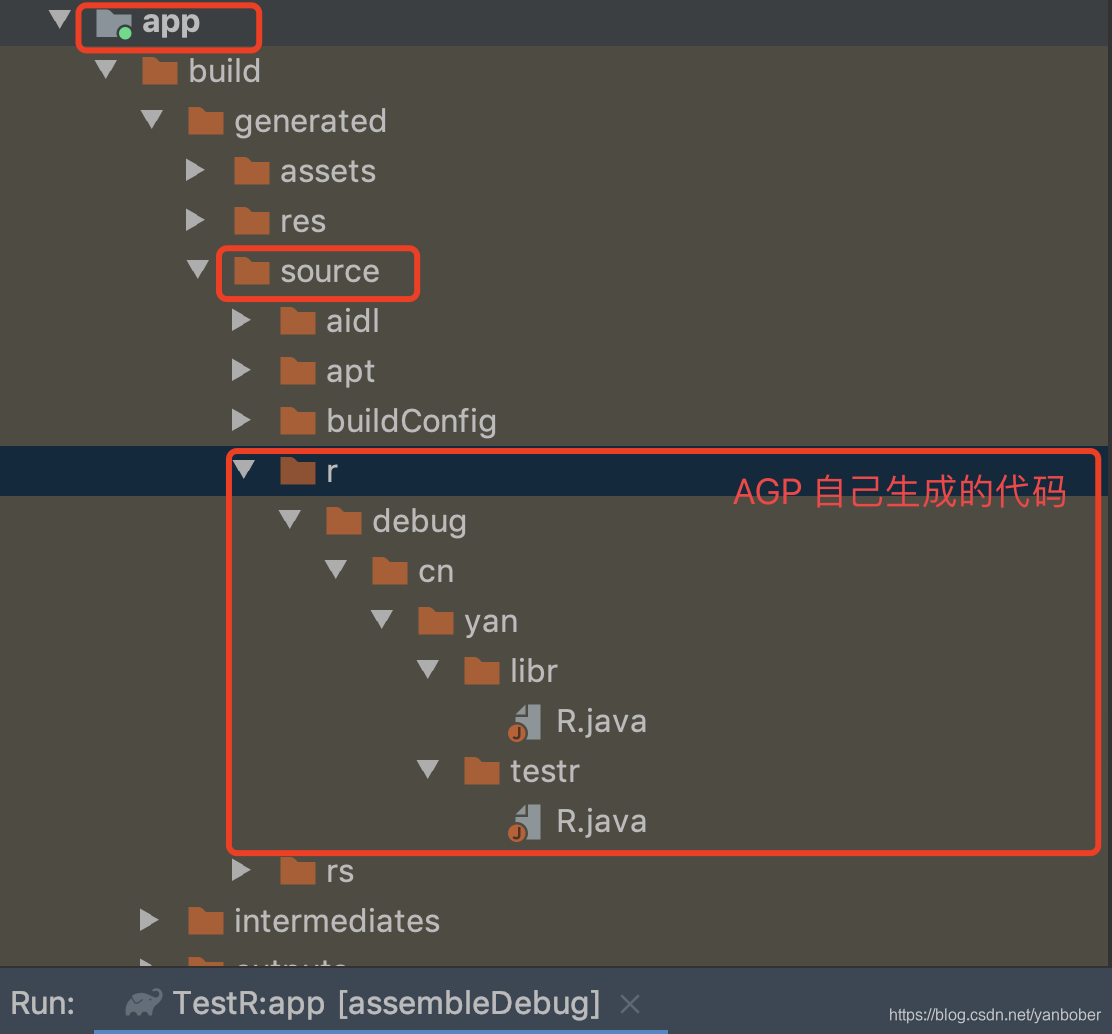Open R.java text under testr

click(601, 822)
